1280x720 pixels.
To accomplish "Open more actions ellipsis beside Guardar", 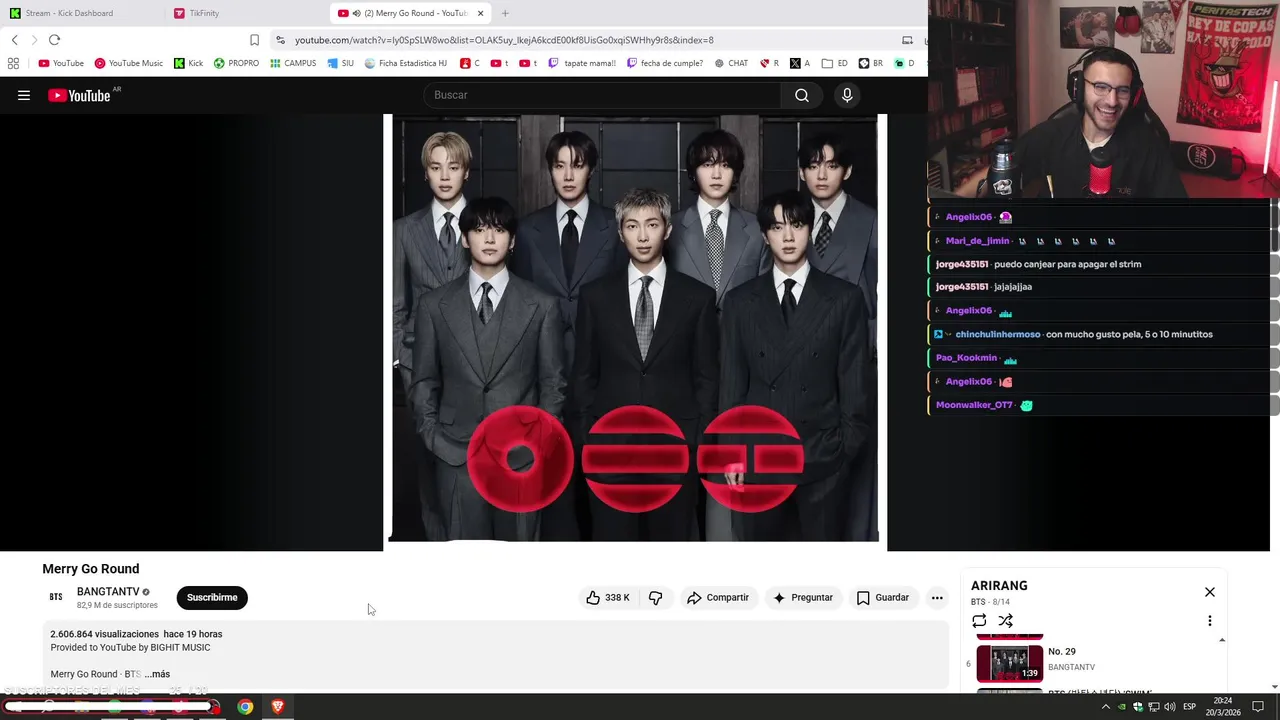I will tap(937, 597).
